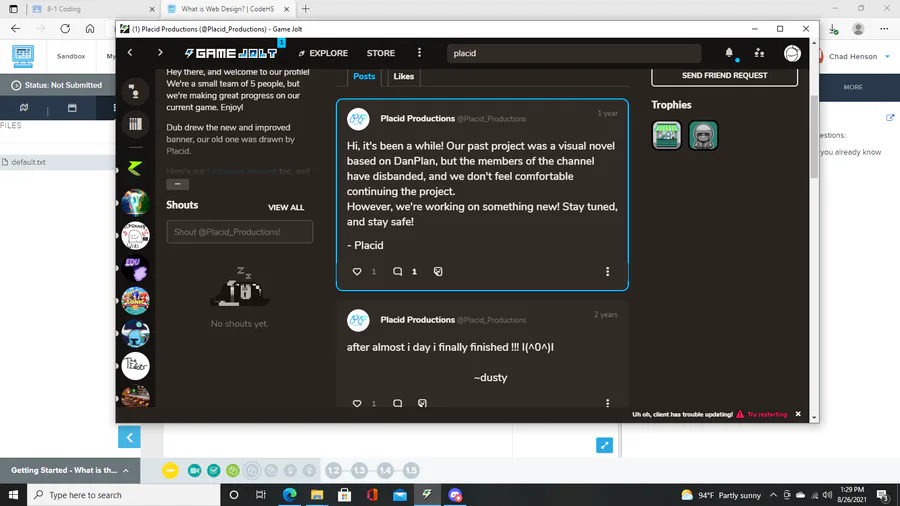The height and width of the screenshot is (506, 900).
Task: Go to the browser home page
Action: pos(90,29)
